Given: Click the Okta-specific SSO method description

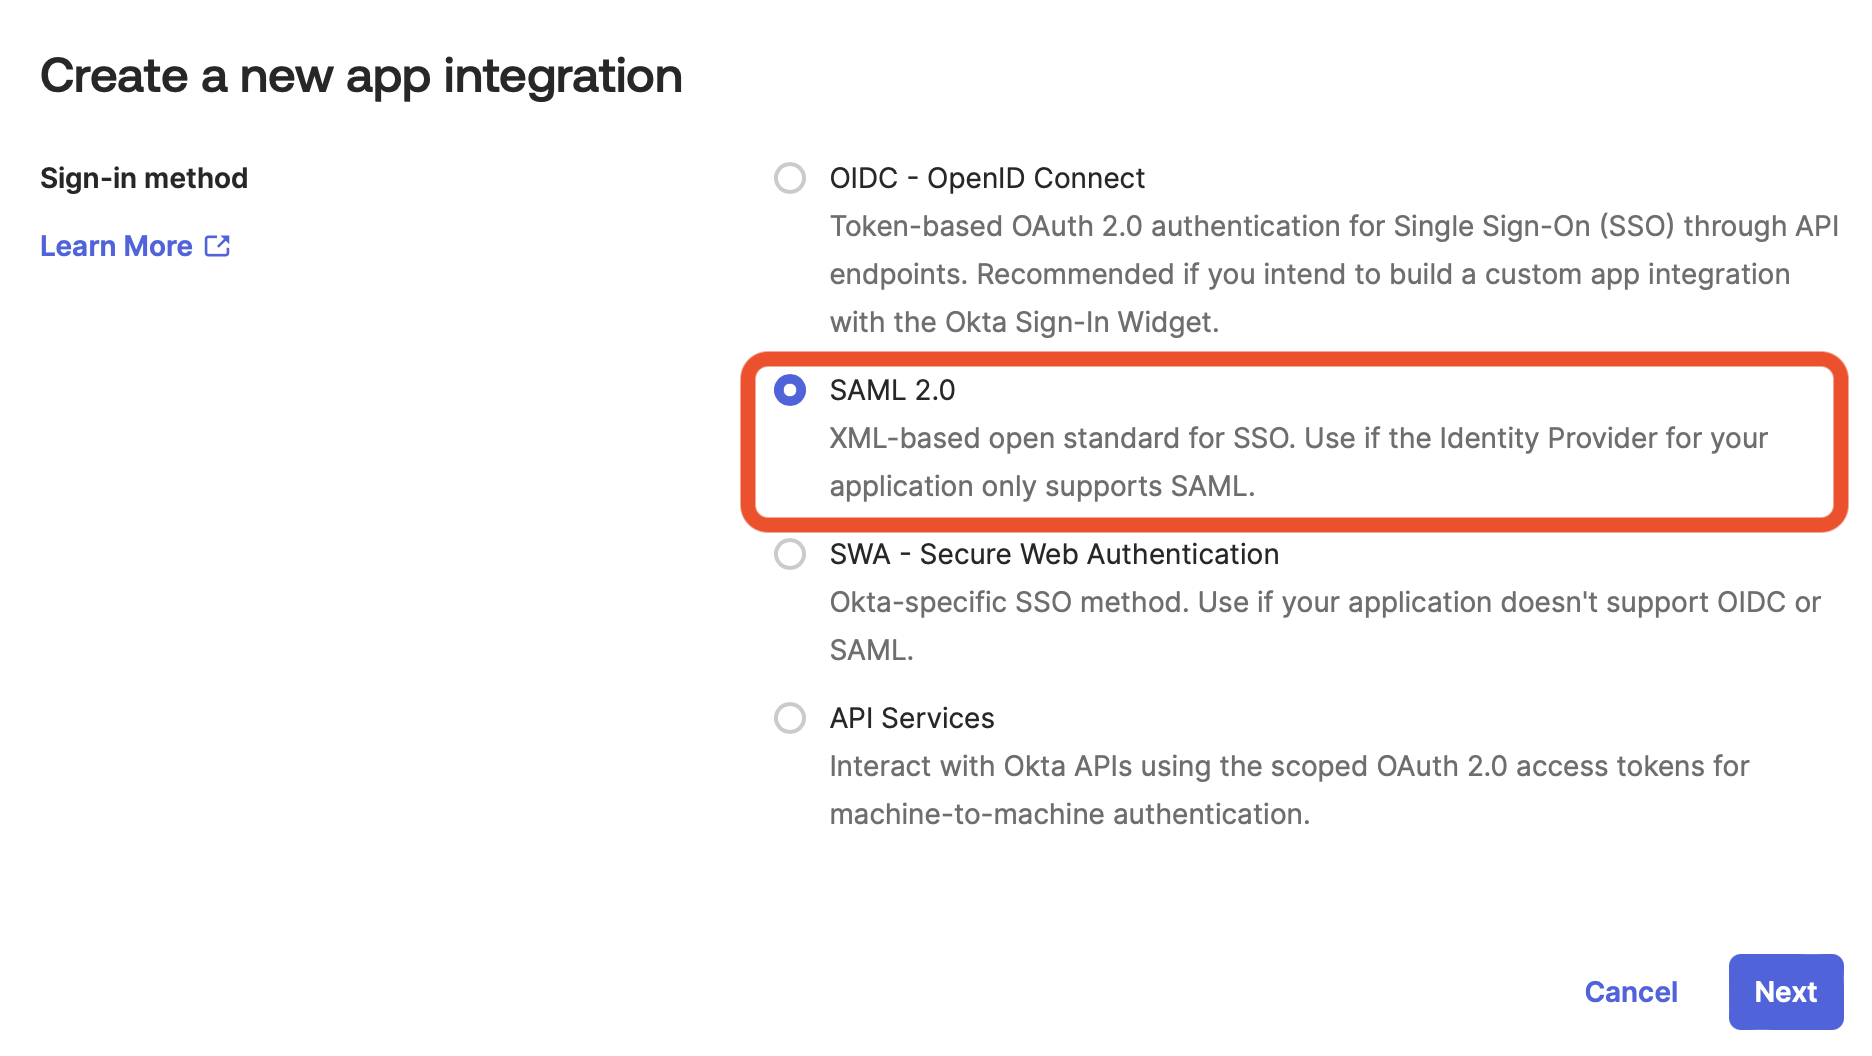Looking at the screenshot, I should click(1325, 603).
